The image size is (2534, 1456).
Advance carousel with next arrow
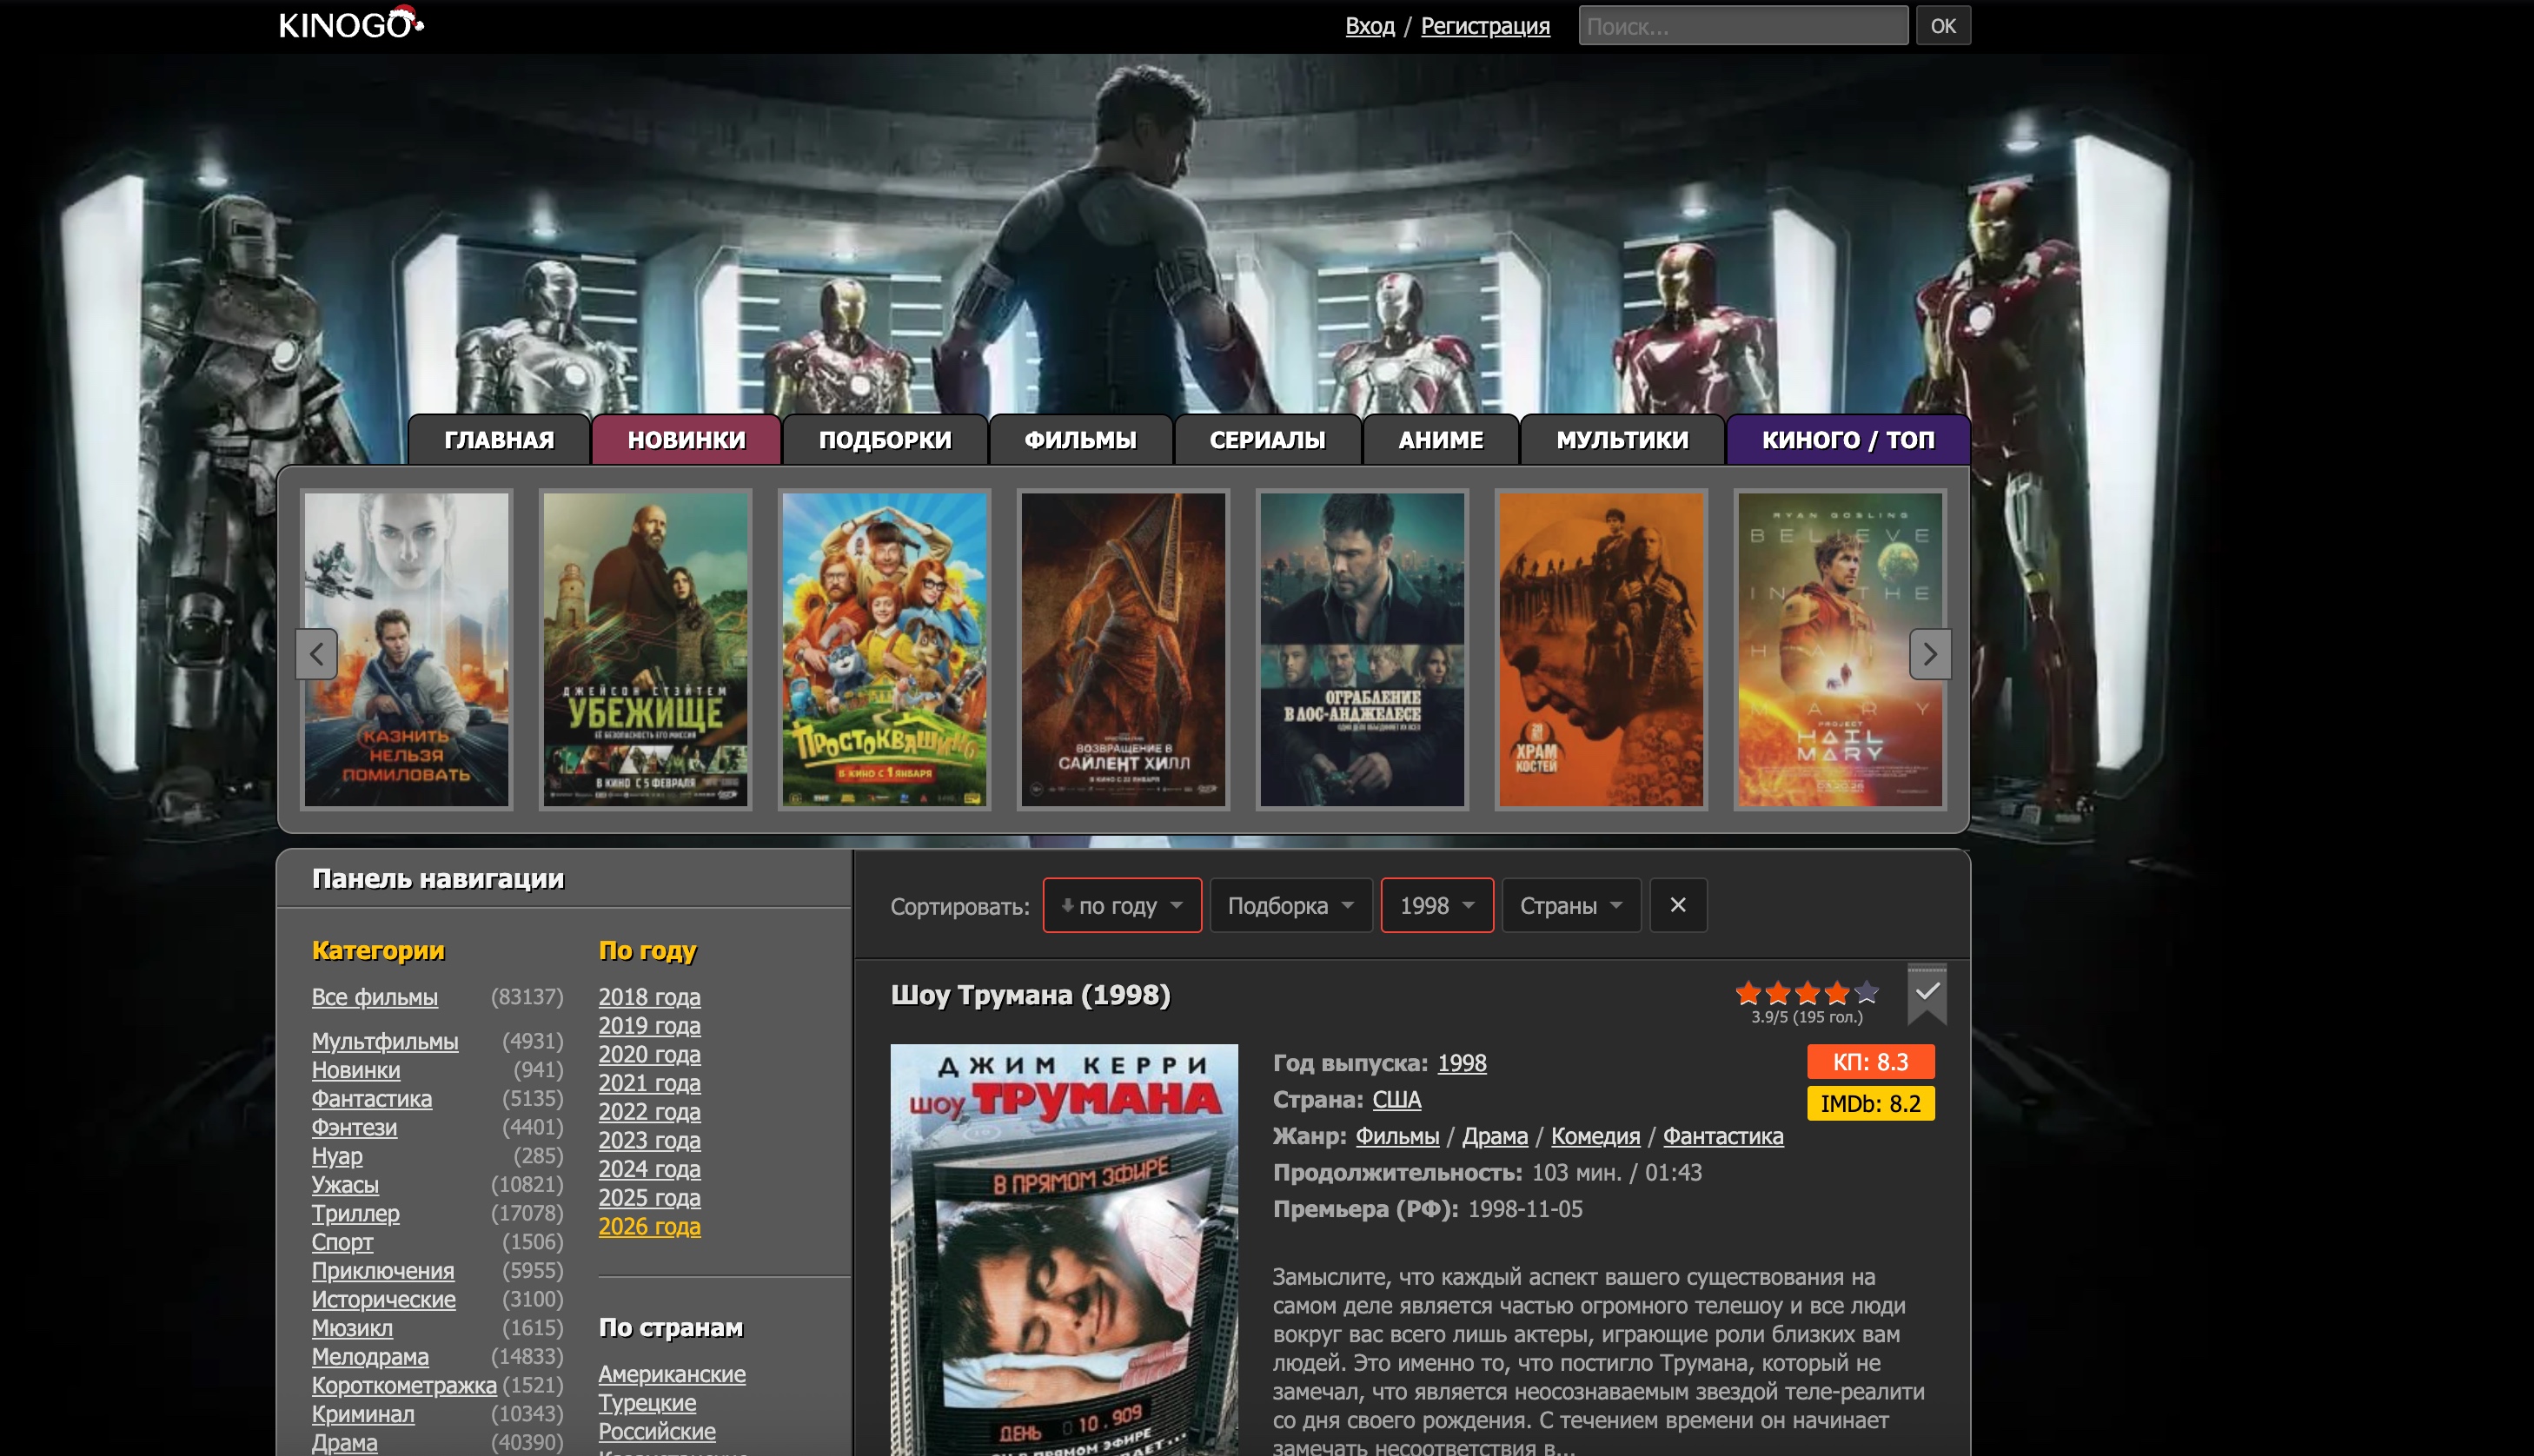tap(1929, 654)
